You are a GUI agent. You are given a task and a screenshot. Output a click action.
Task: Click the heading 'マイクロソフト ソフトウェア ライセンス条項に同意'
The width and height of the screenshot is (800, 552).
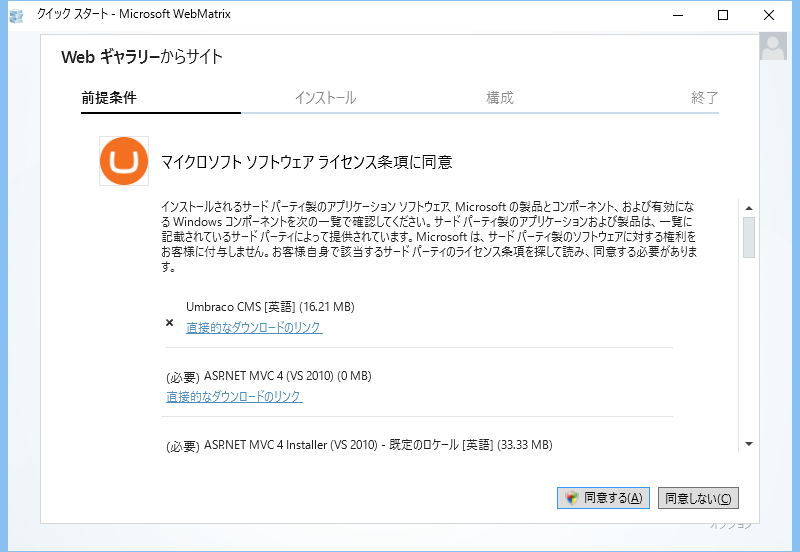(307, 162)
